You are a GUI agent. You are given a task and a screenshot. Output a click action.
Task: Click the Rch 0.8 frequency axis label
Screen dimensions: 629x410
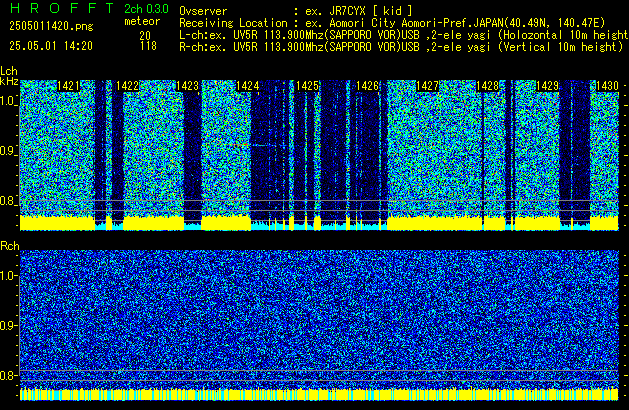tap(8, 375)
